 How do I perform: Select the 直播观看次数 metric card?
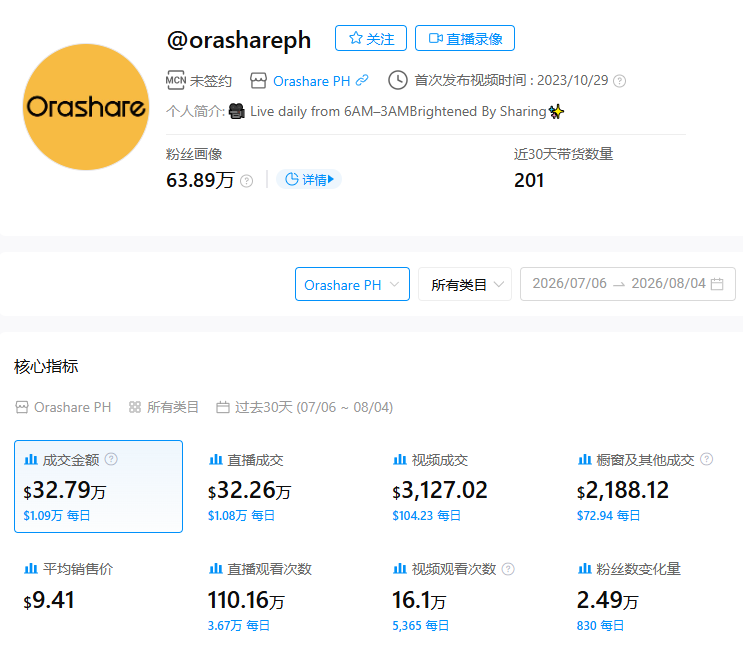[x=283, y=596]
